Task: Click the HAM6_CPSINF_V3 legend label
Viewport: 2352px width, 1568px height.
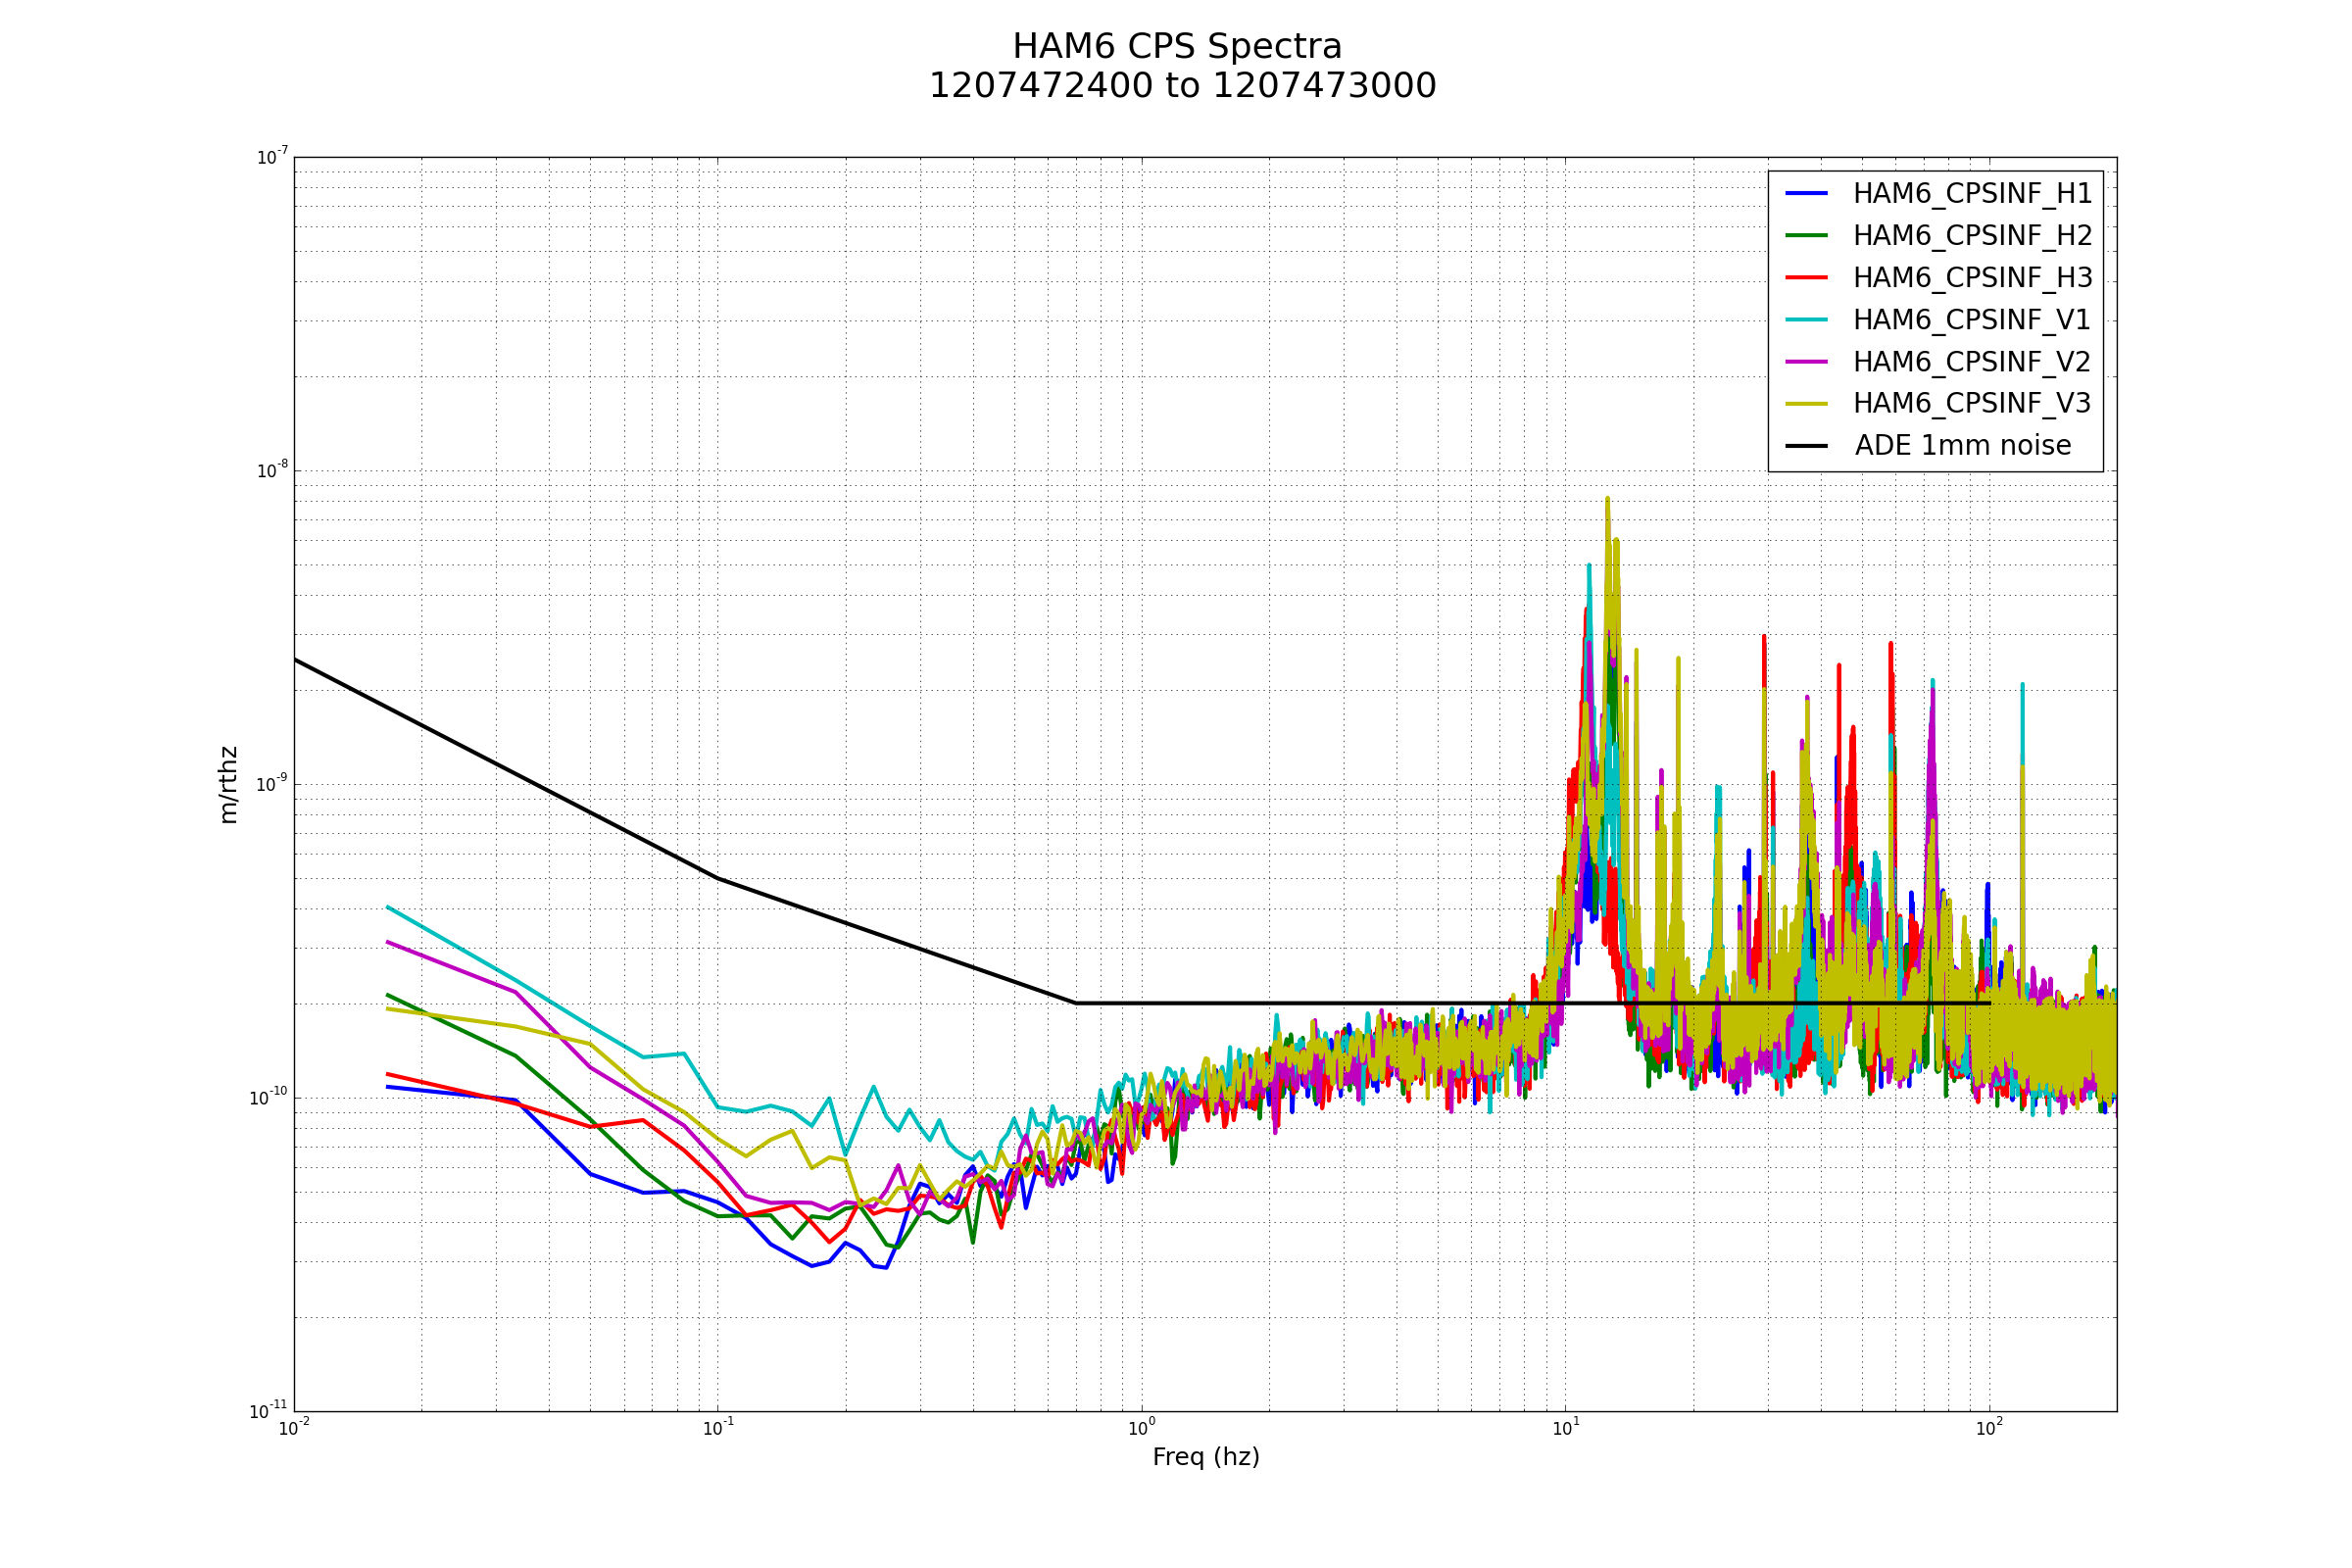Action: point(1971,404)
